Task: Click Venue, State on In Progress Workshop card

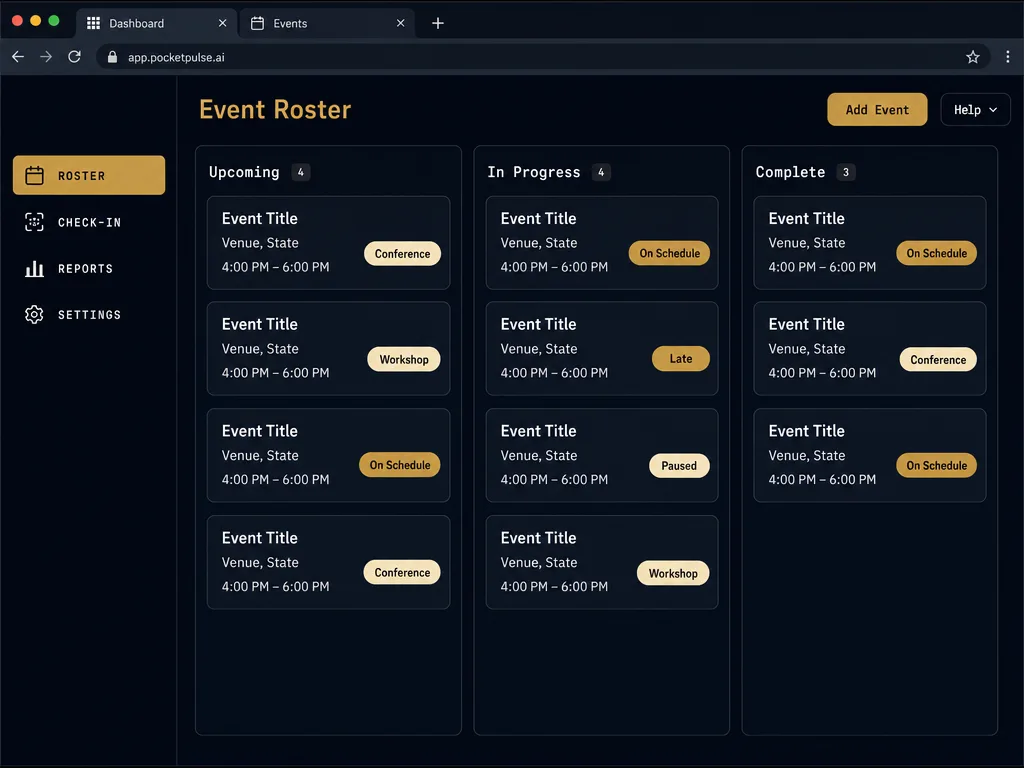Action: point(539,562)
